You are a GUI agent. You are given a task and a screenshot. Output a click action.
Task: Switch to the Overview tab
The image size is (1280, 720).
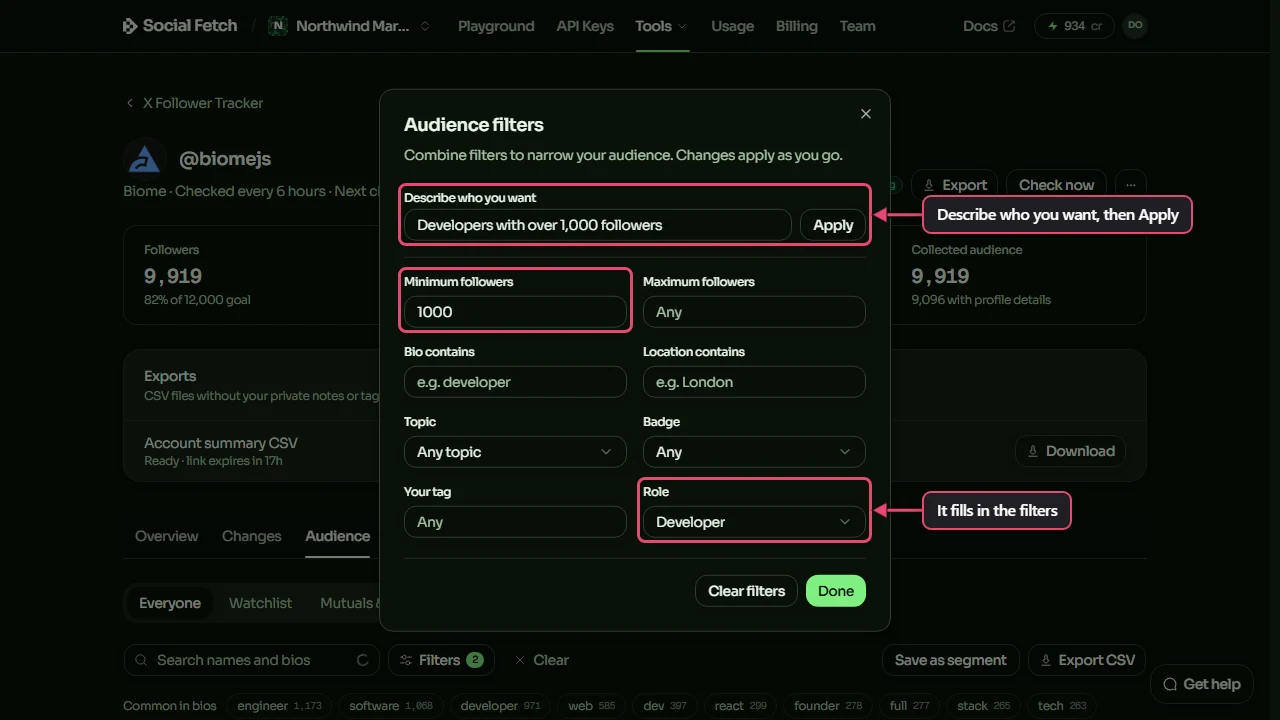point(166,536)
